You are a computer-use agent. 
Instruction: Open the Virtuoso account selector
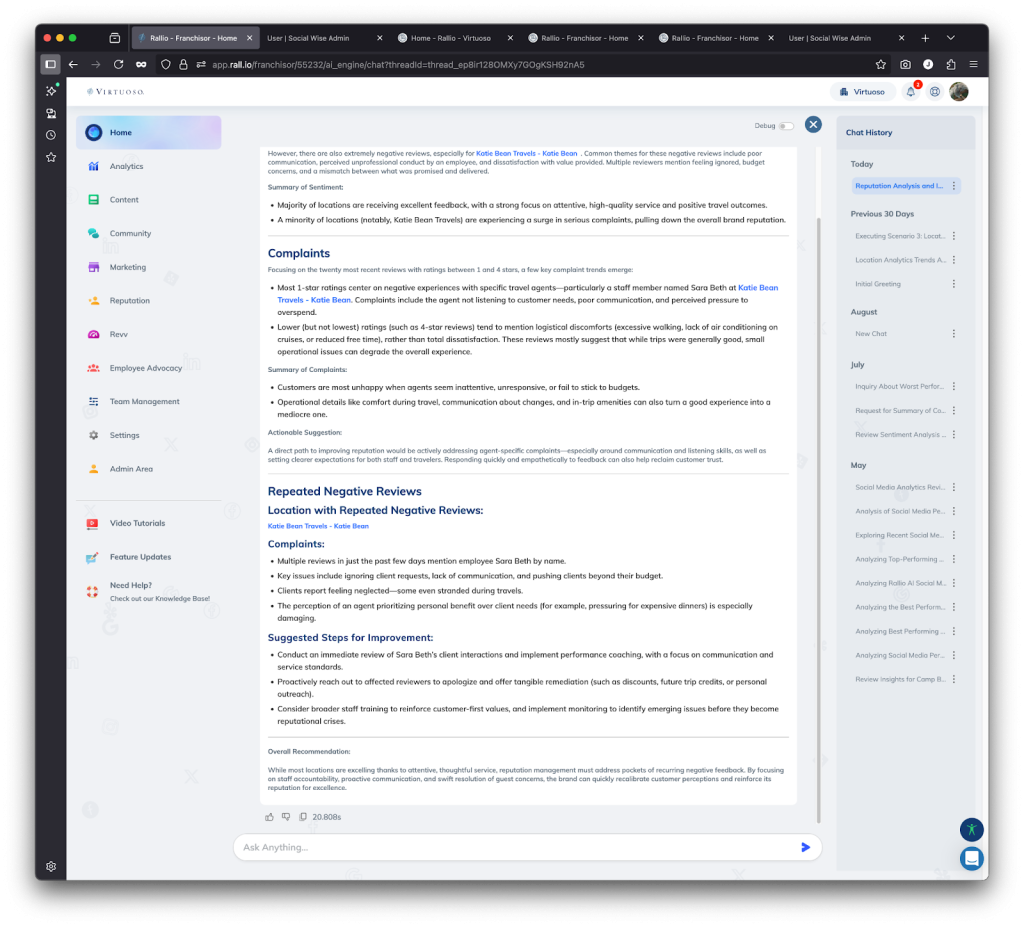coord(862,92)
